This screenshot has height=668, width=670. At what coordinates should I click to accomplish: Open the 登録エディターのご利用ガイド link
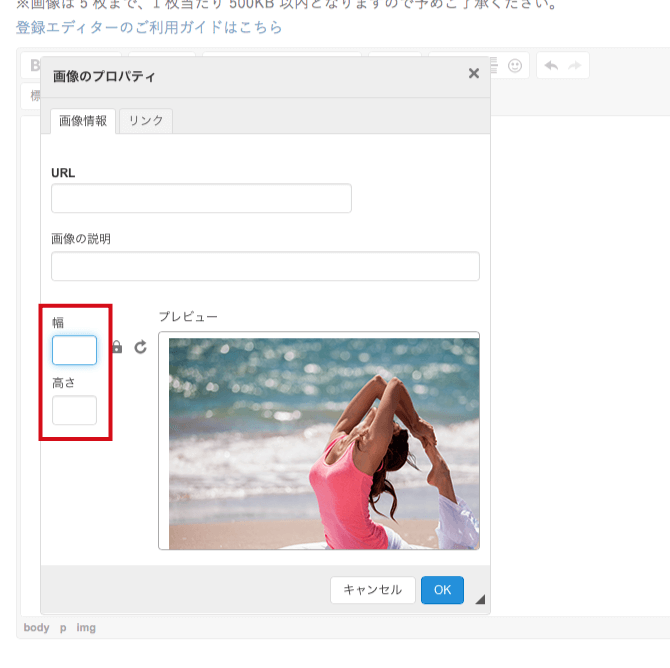tap(149, 27)
